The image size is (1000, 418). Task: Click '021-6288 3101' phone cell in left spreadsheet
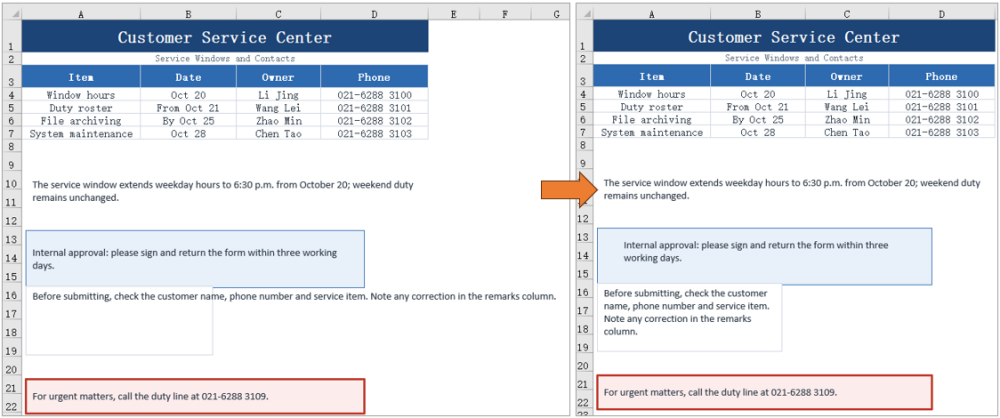tap(374, 108)
